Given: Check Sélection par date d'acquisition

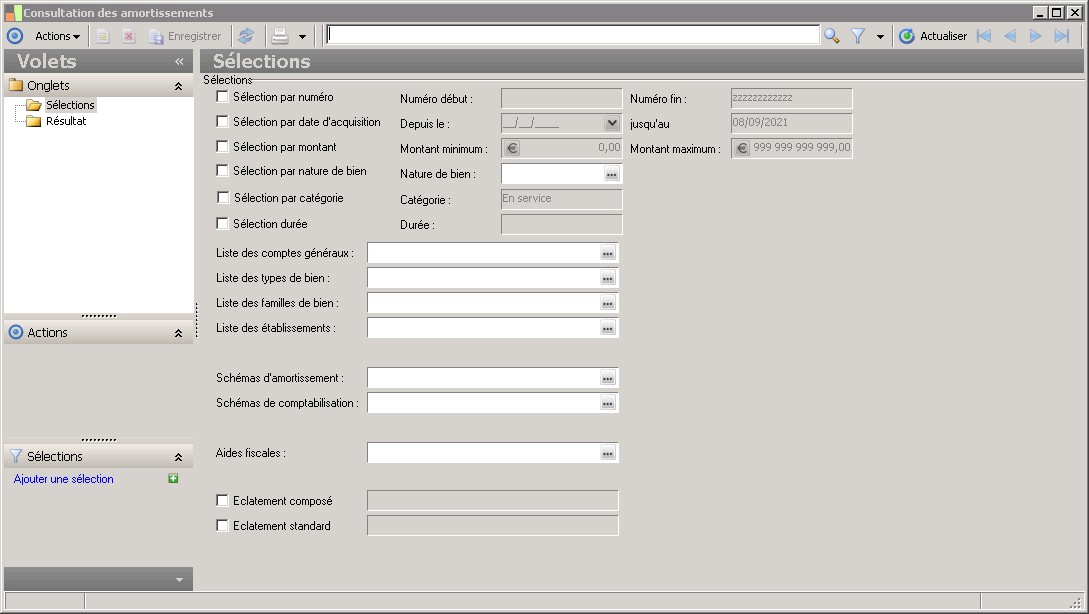Looking at the screenshot, I should [x=222, y=122].
